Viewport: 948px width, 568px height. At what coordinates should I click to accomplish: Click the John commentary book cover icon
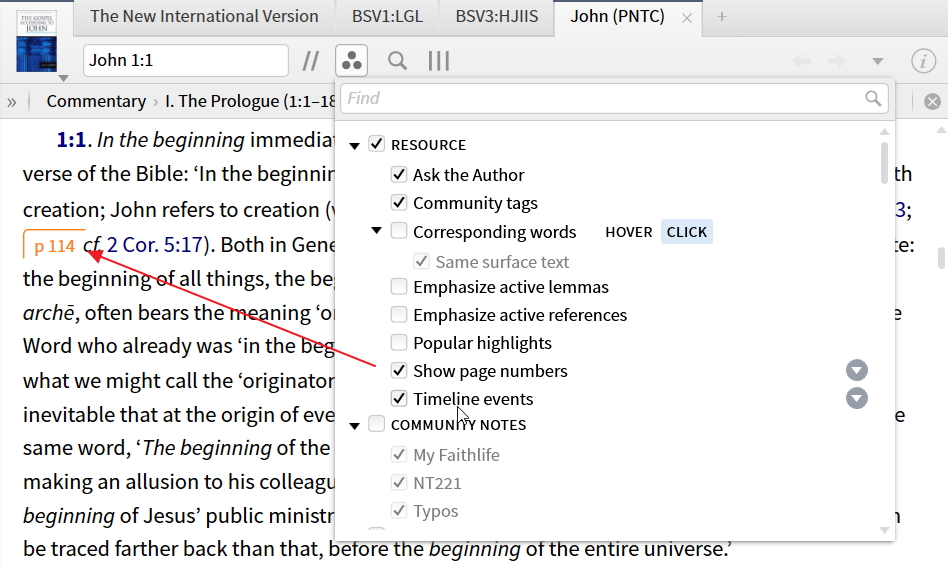[x=36, y=41]
